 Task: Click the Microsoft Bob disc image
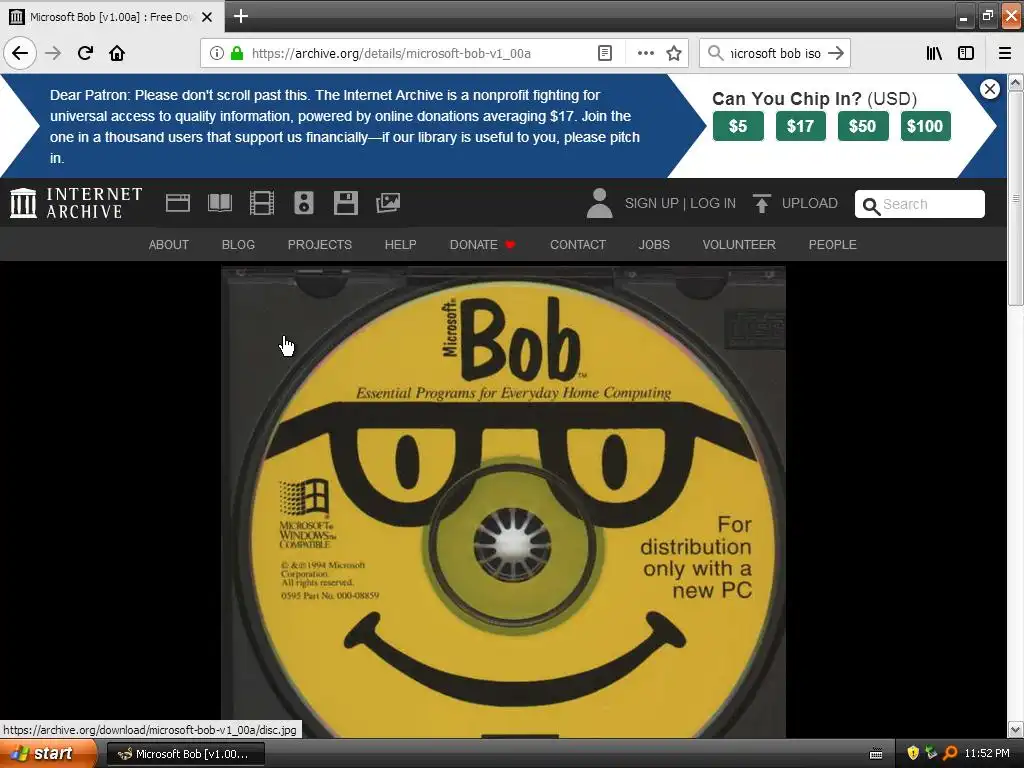click(x=504, y=502)
